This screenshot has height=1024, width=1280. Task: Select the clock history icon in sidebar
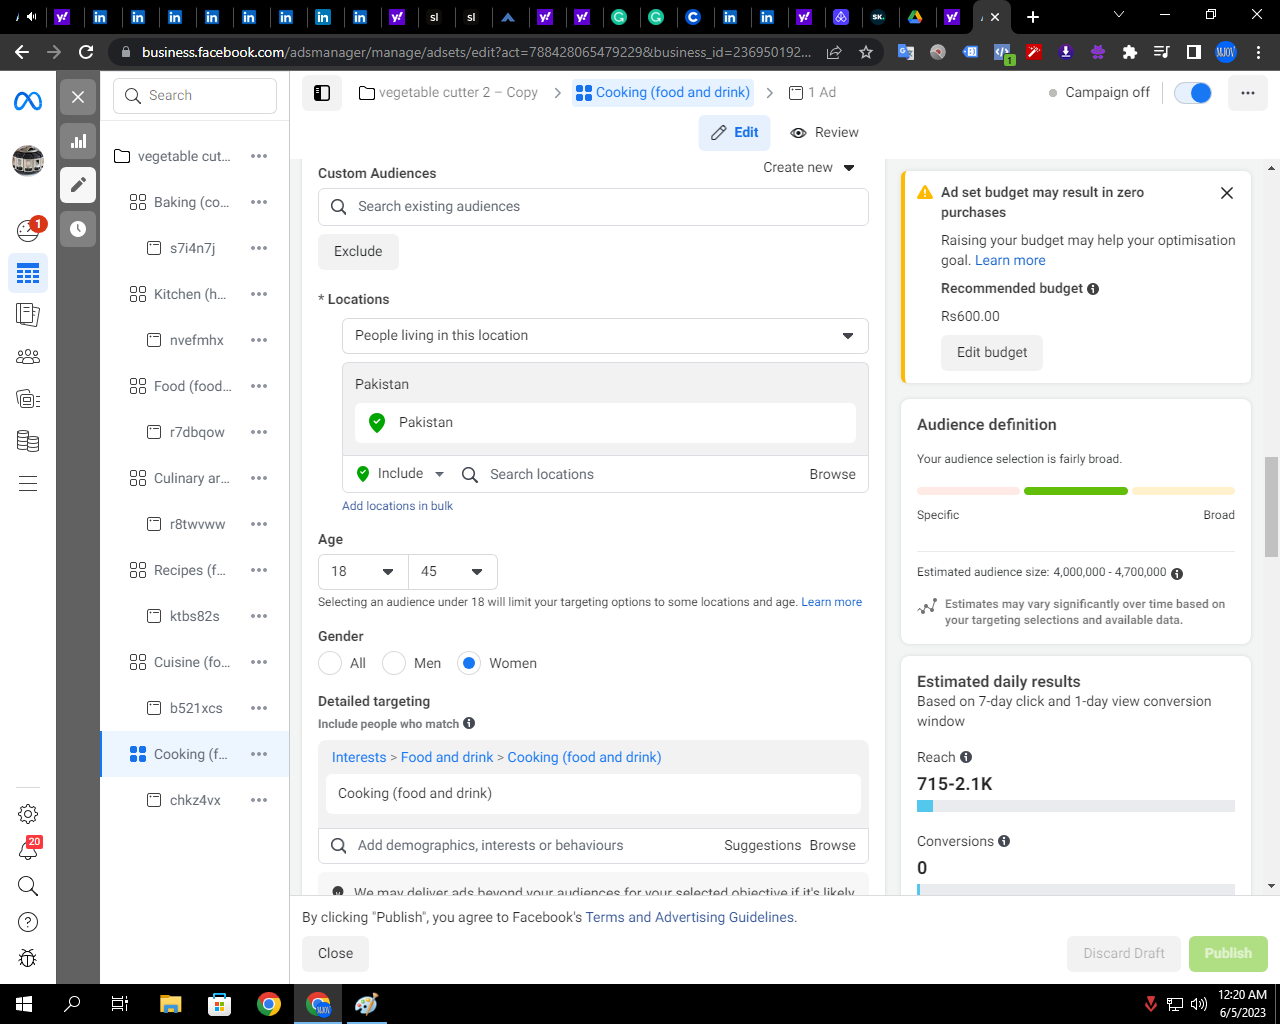78,229
